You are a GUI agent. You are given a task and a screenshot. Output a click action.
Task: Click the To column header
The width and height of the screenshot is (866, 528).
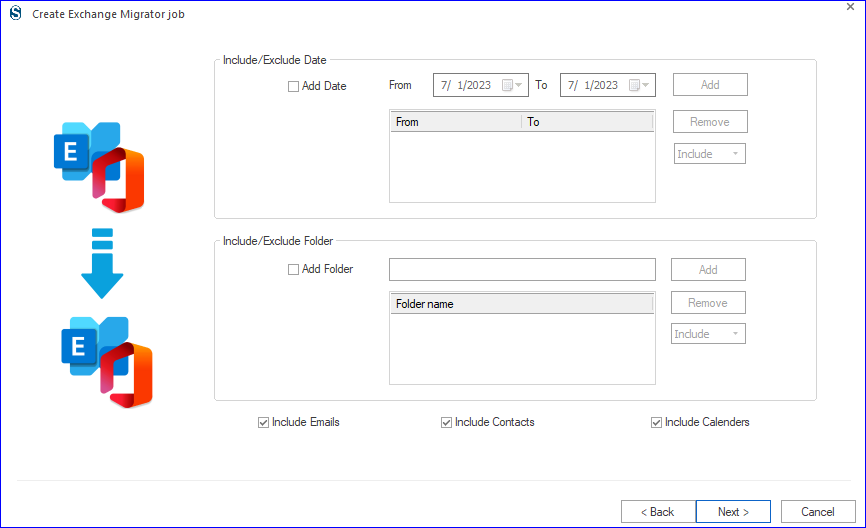point(587,122)
